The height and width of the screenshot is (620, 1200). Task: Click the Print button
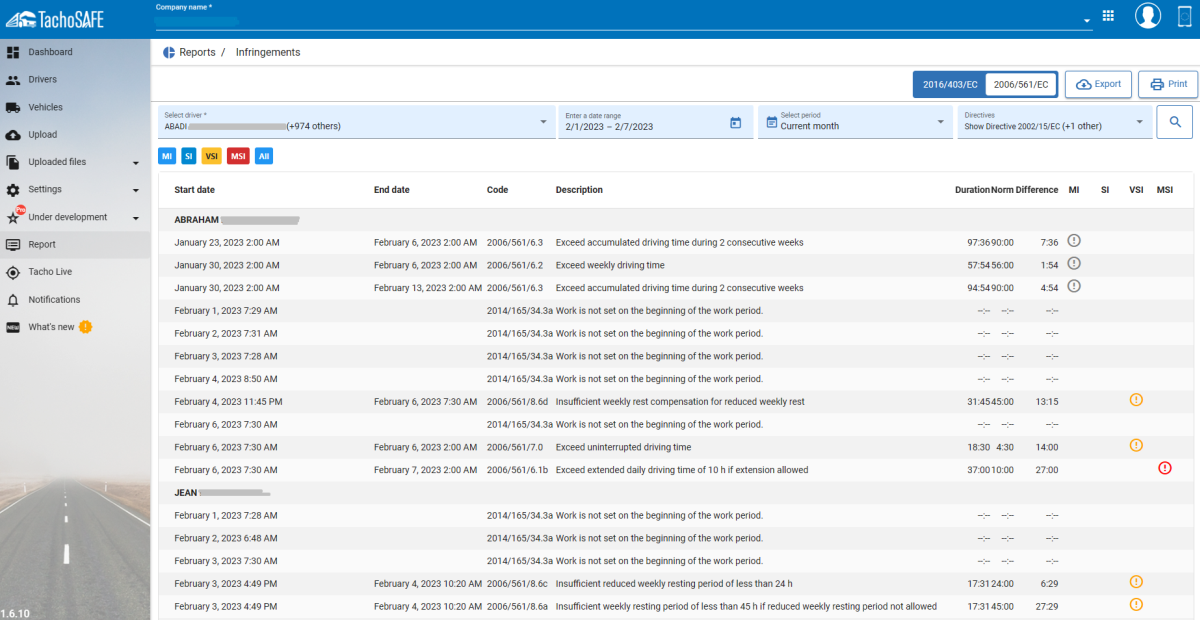[x=1167, y=85]
